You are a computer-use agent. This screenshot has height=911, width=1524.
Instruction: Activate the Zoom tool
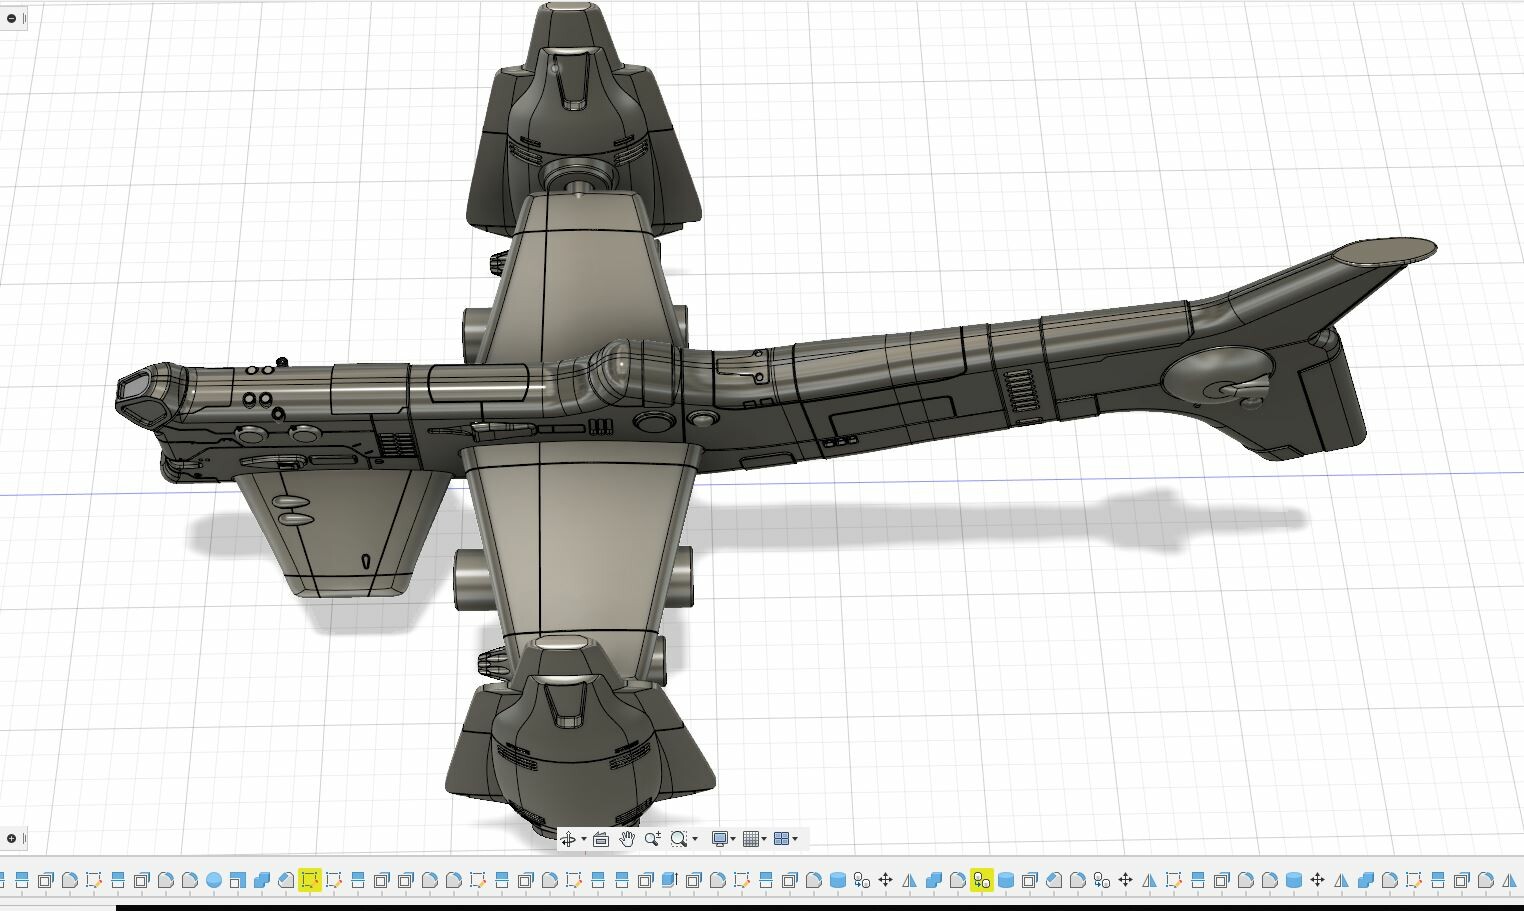pyautogui.click(x=652, y=838)
